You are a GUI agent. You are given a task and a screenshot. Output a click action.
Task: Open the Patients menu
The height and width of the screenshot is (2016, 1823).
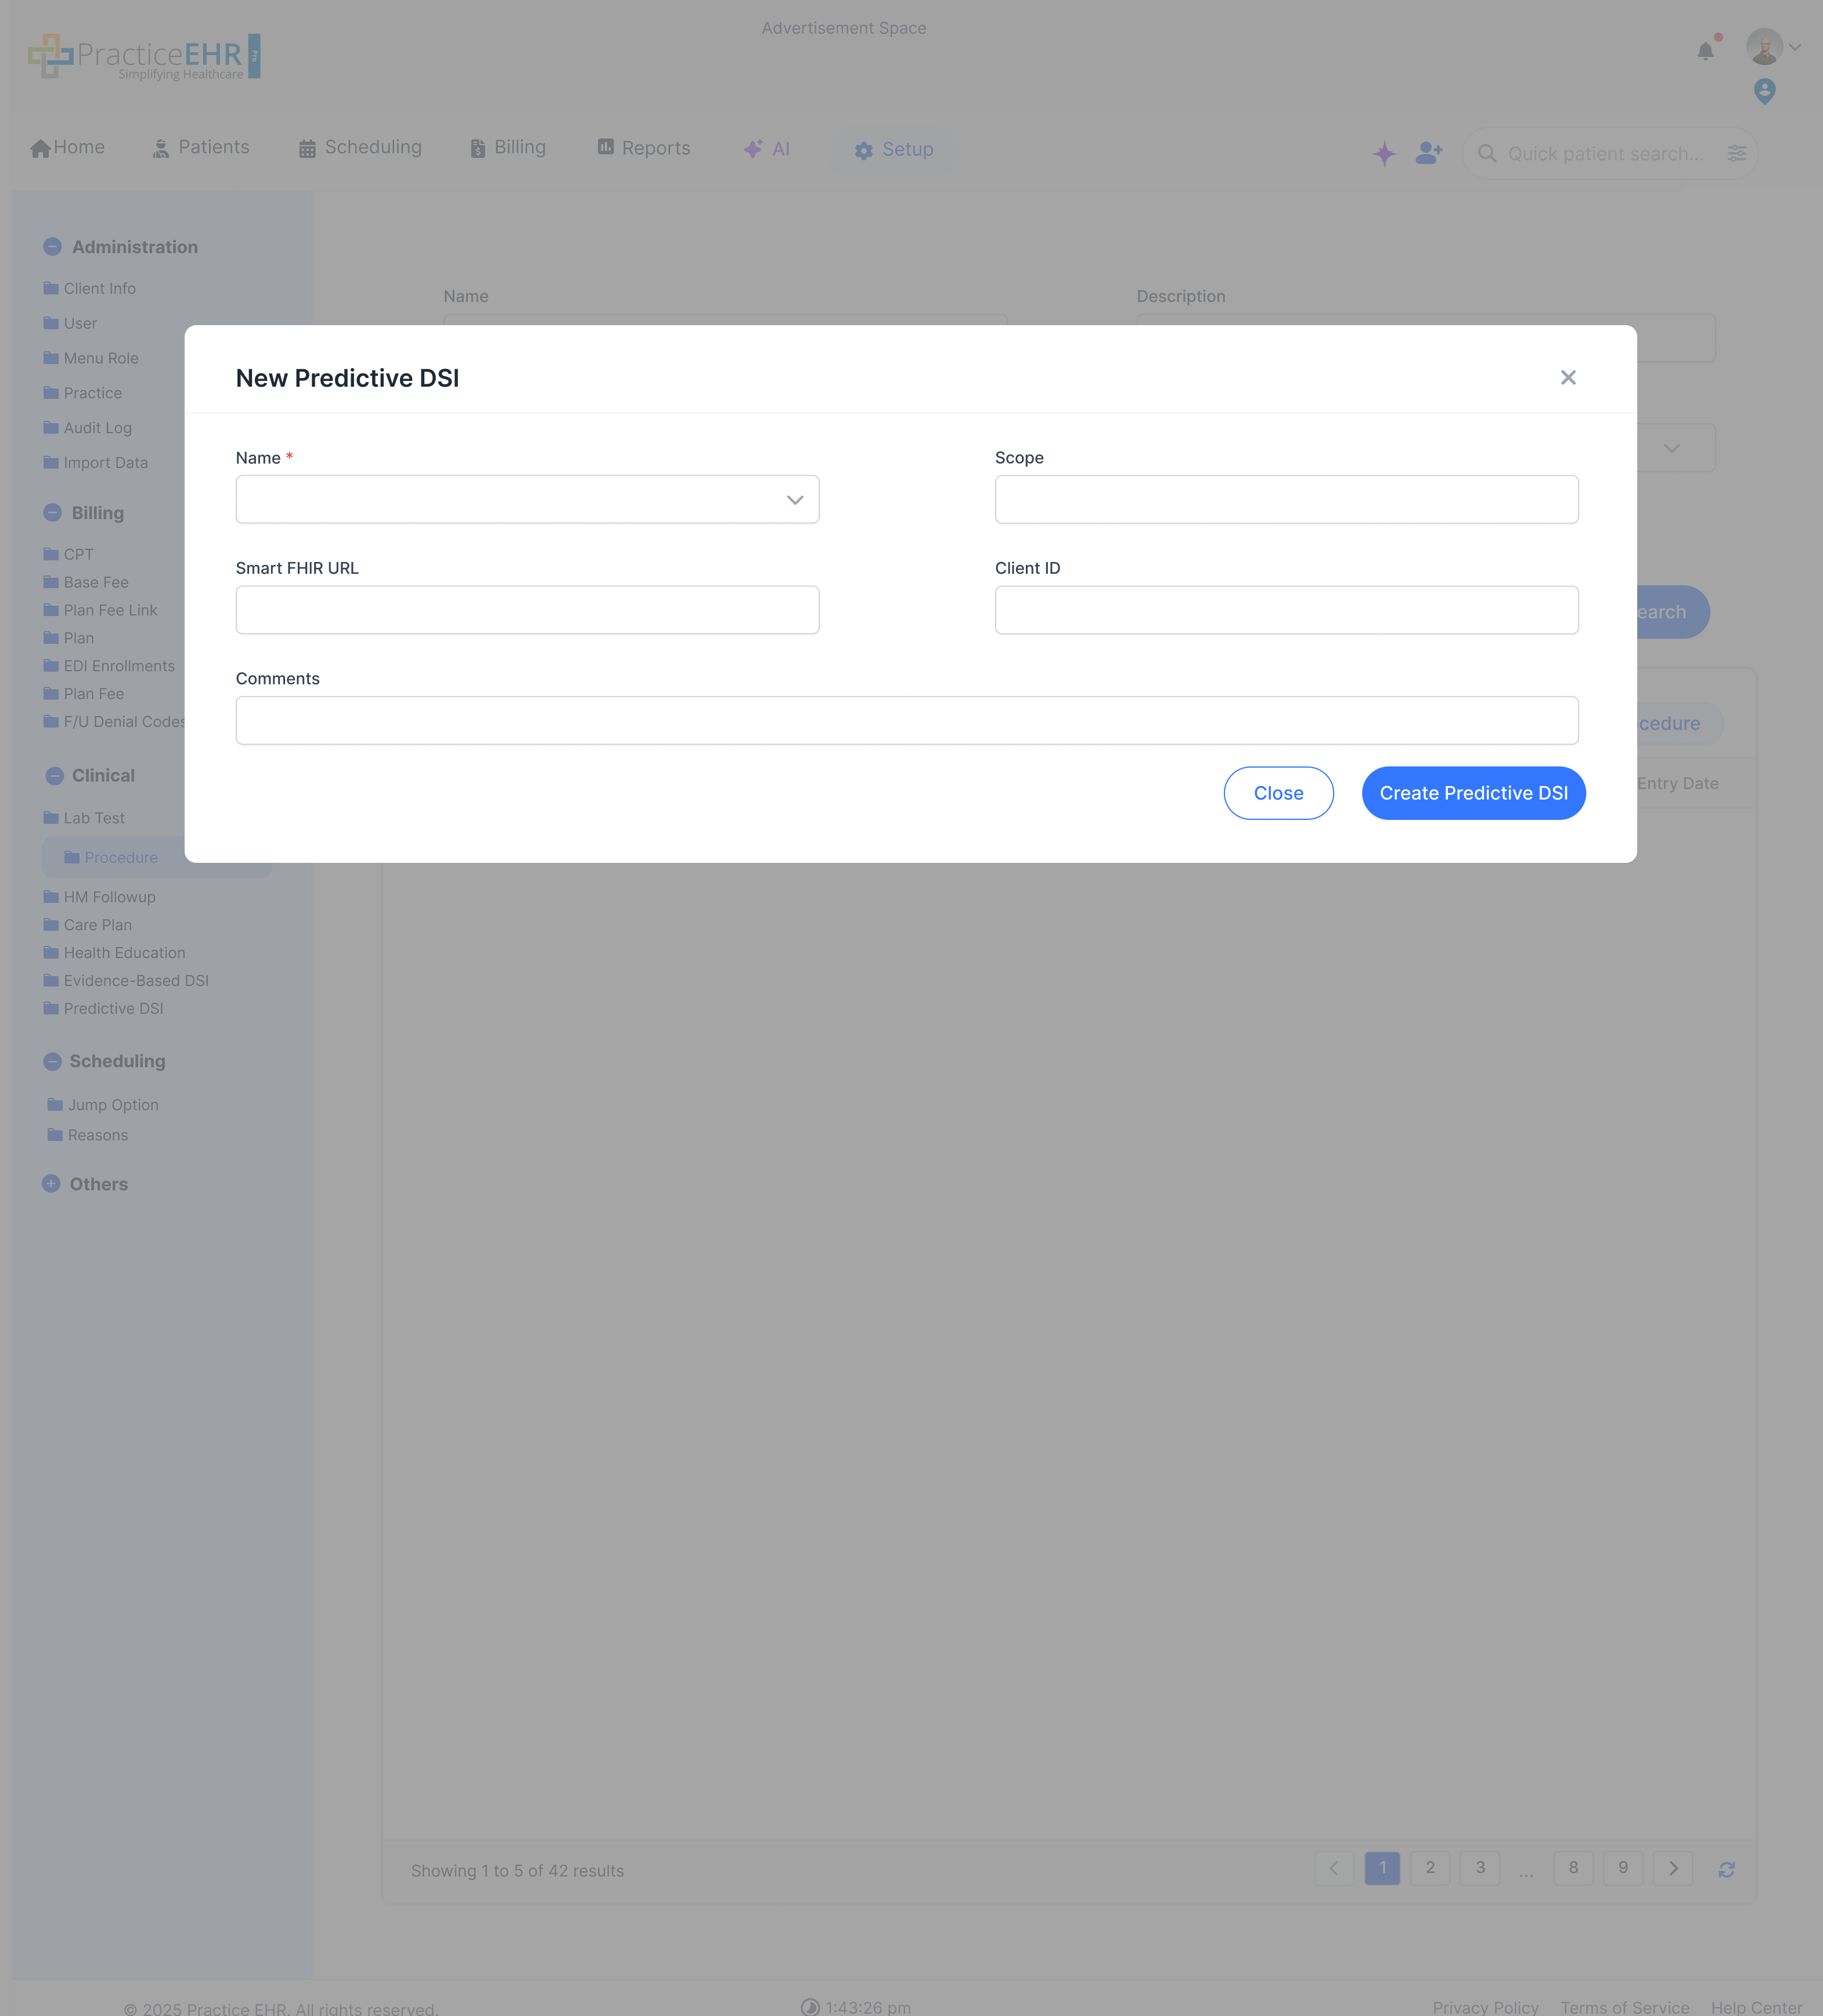pos(201,147)
